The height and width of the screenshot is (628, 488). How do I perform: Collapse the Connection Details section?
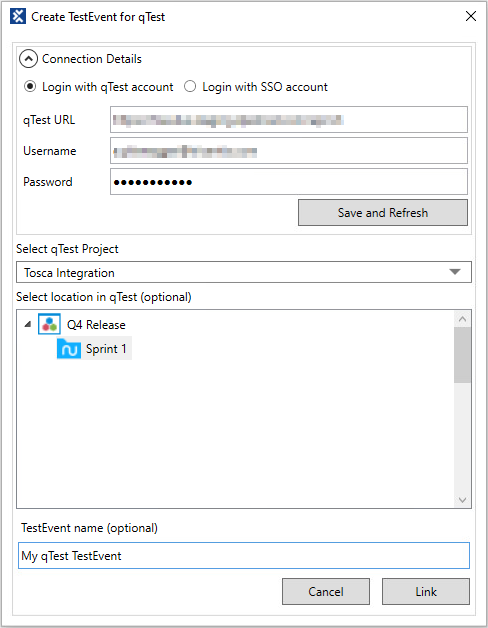(28, 59)
